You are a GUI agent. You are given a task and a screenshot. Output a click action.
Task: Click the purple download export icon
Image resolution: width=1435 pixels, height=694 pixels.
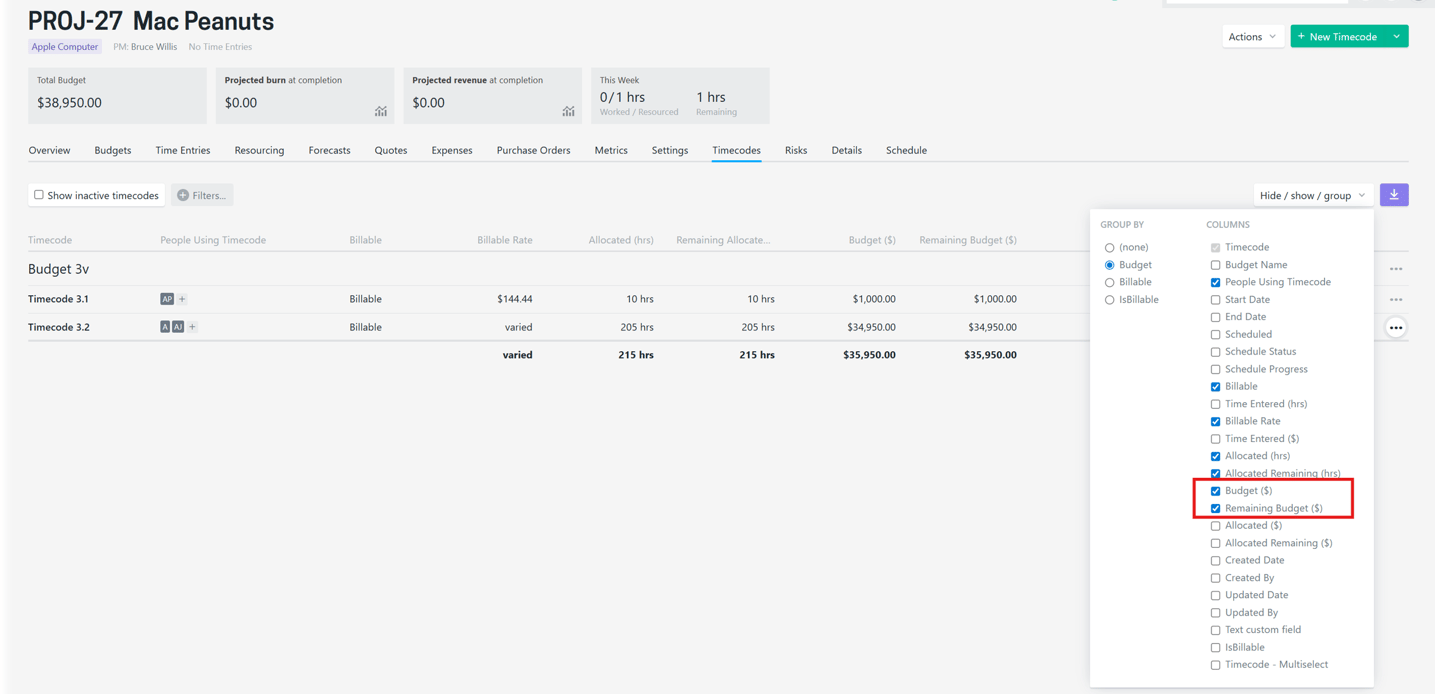(1394, 195)
